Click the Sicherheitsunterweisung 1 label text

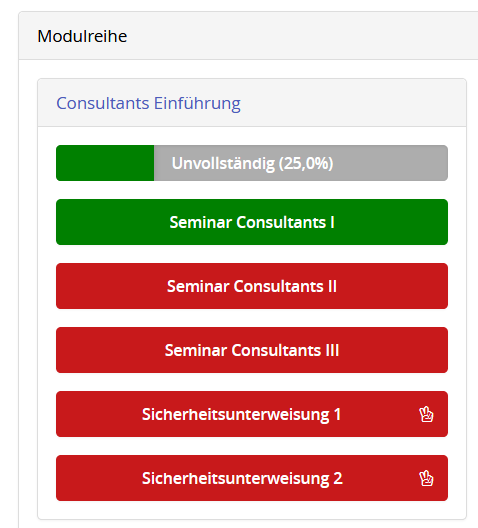(x=241, y=415)
